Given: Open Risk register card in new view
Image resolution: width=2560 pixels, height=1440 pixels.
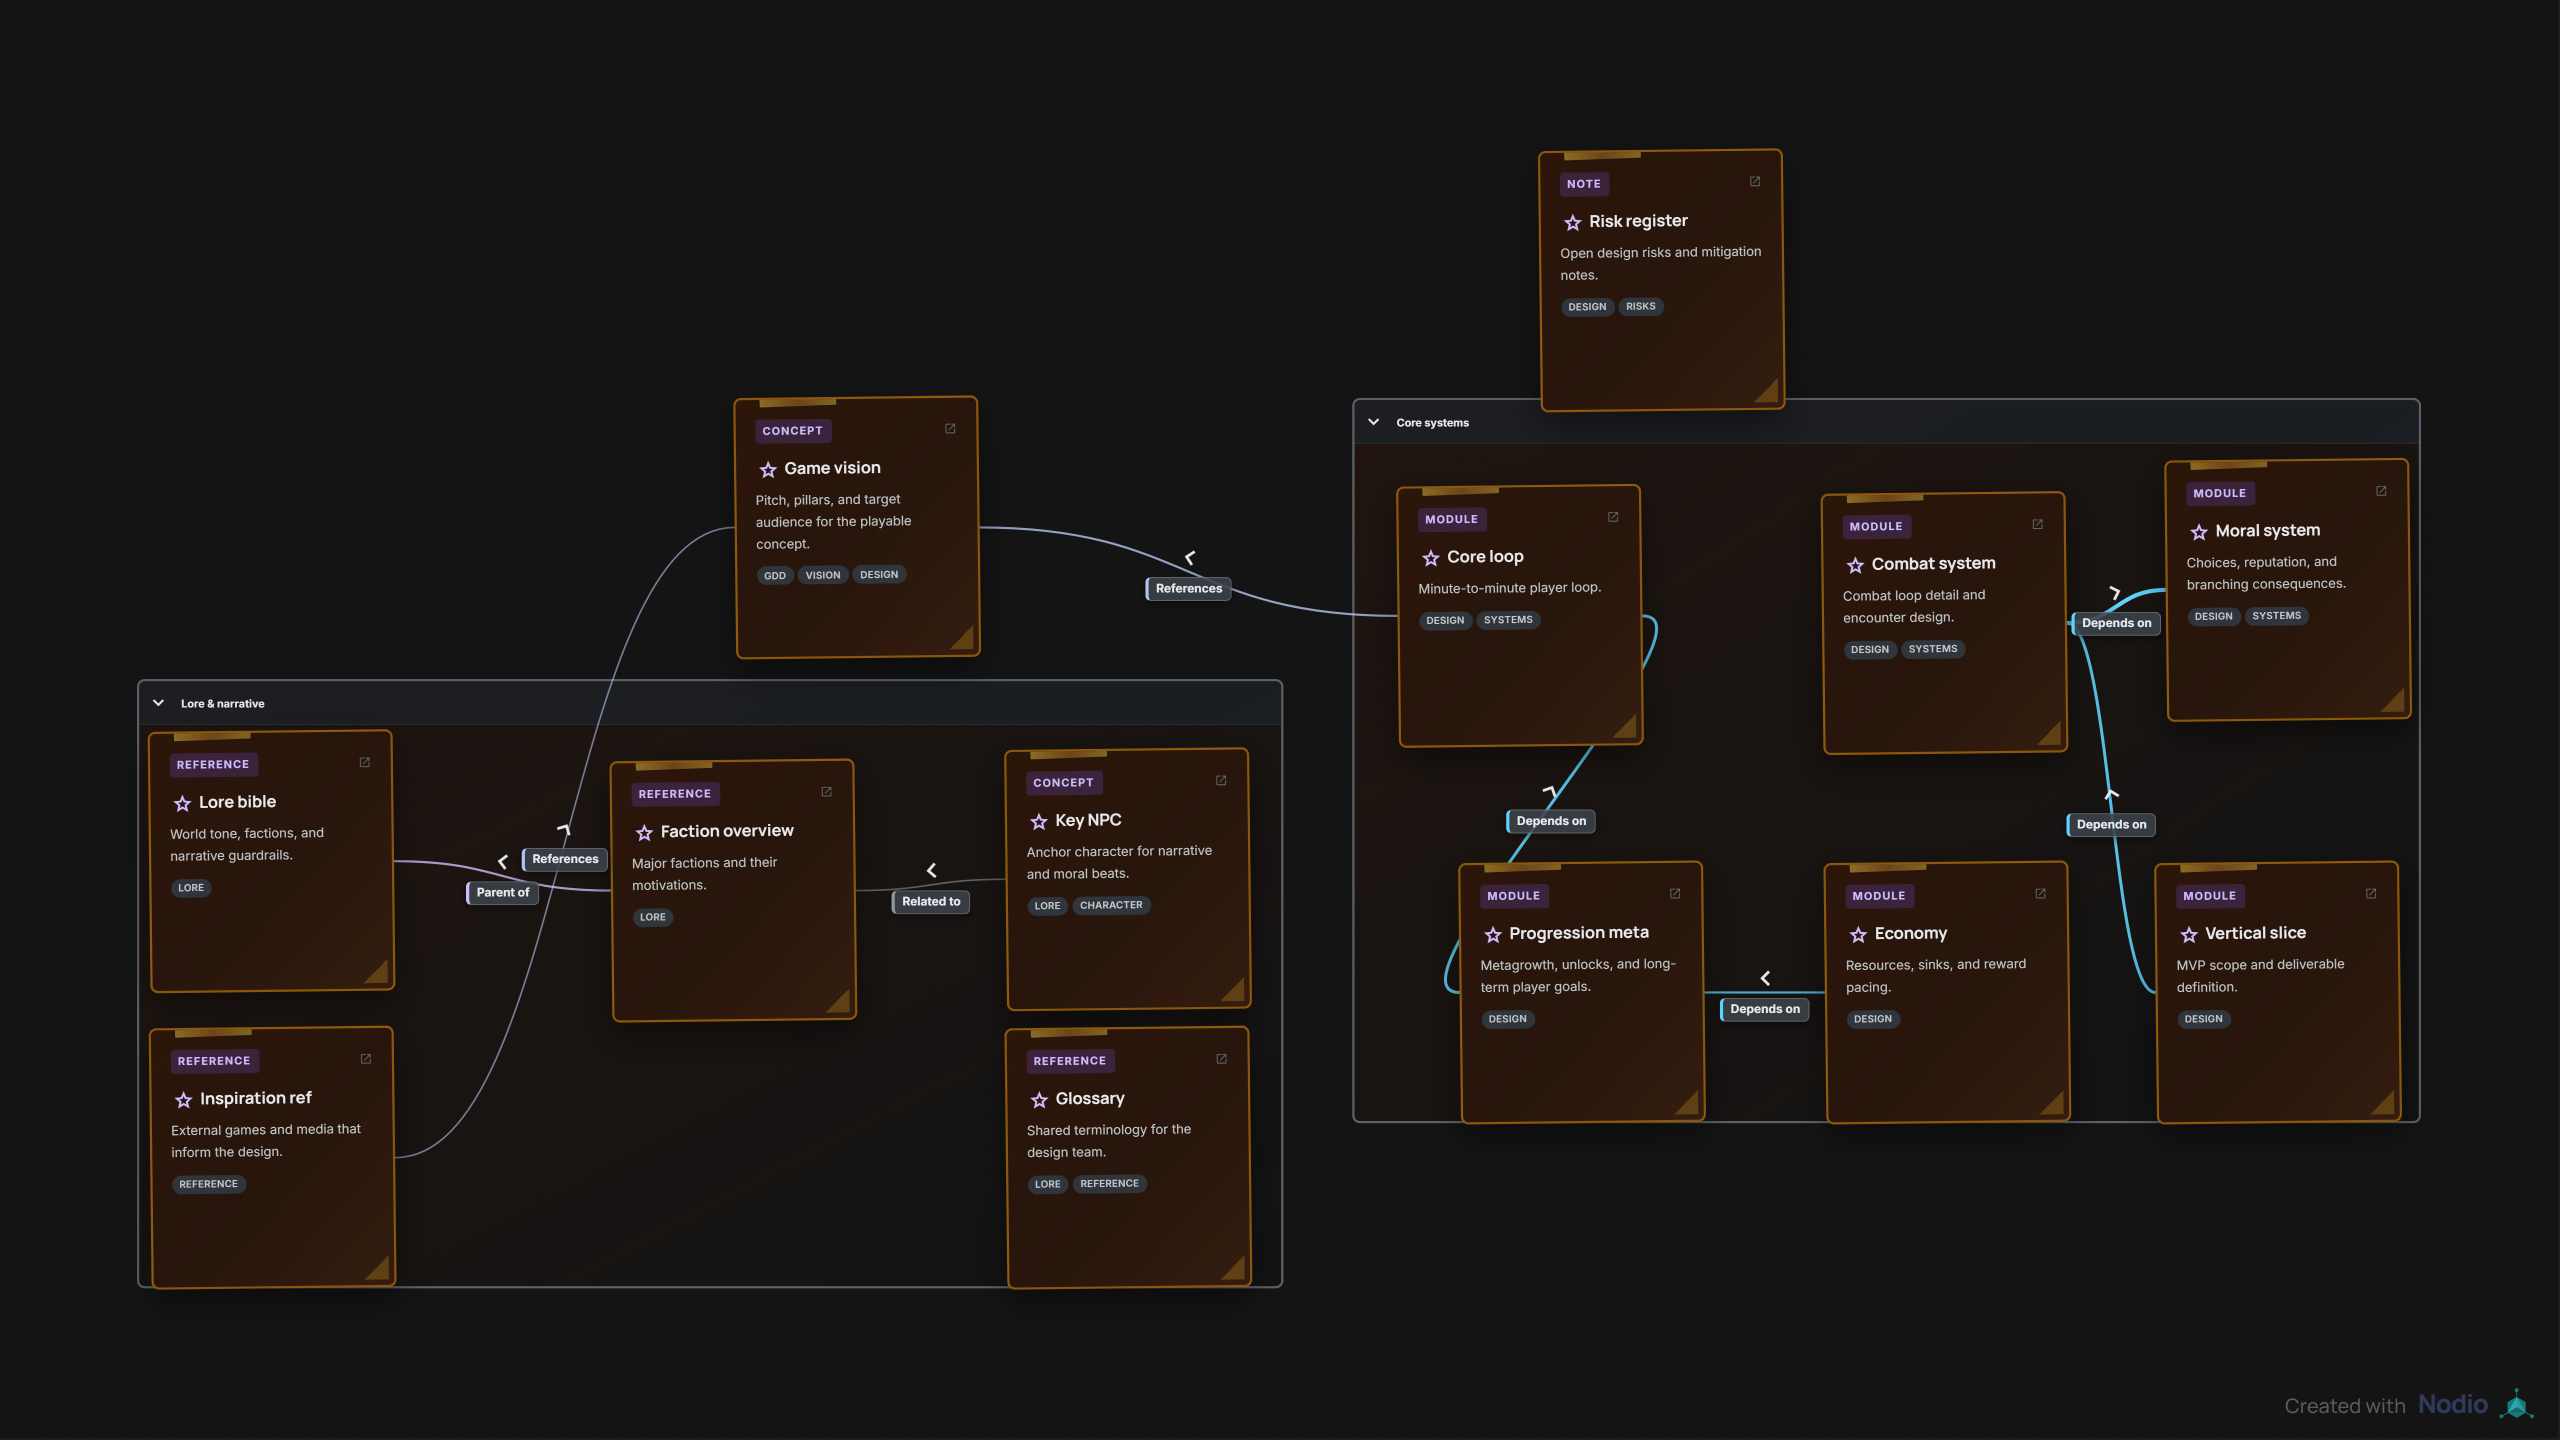Looking at the screenshot, I should [1754, 182].
